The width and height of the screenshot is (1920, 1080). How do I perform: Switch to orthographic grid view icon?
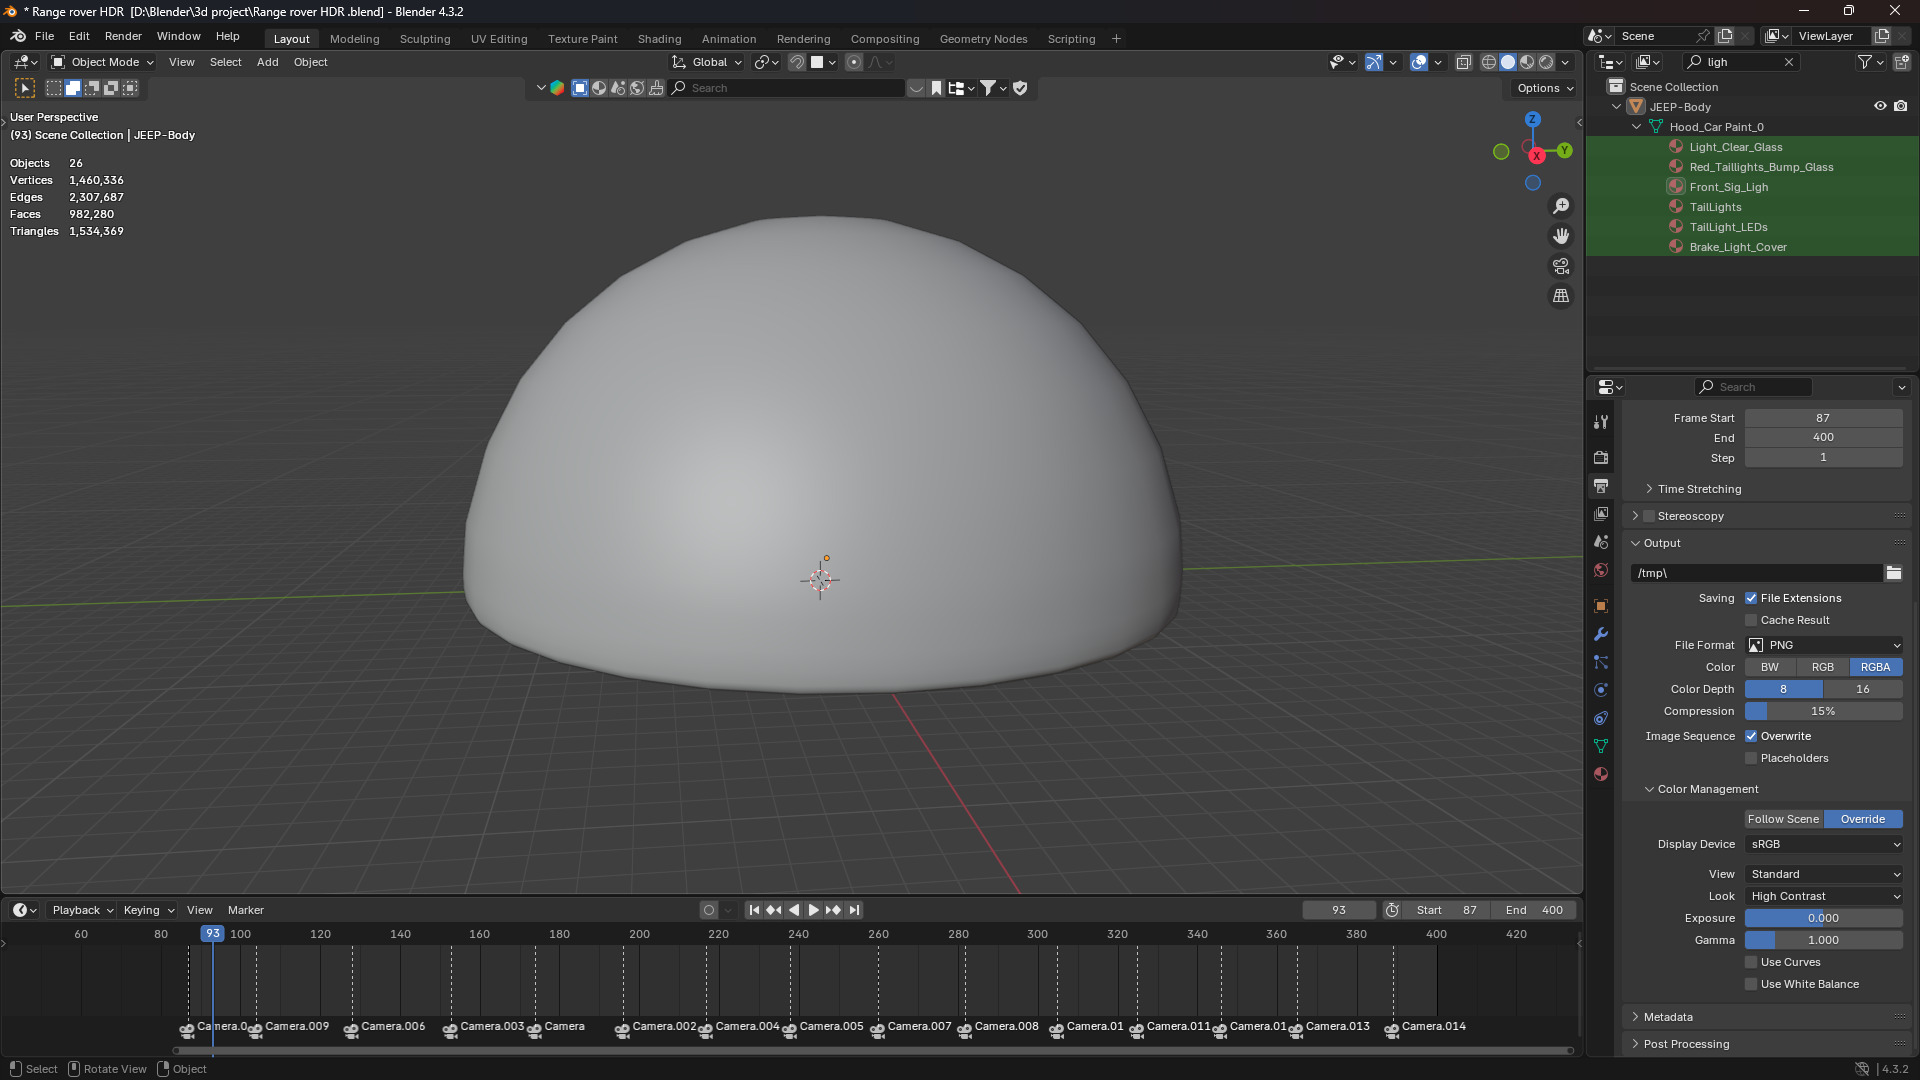1561,296
